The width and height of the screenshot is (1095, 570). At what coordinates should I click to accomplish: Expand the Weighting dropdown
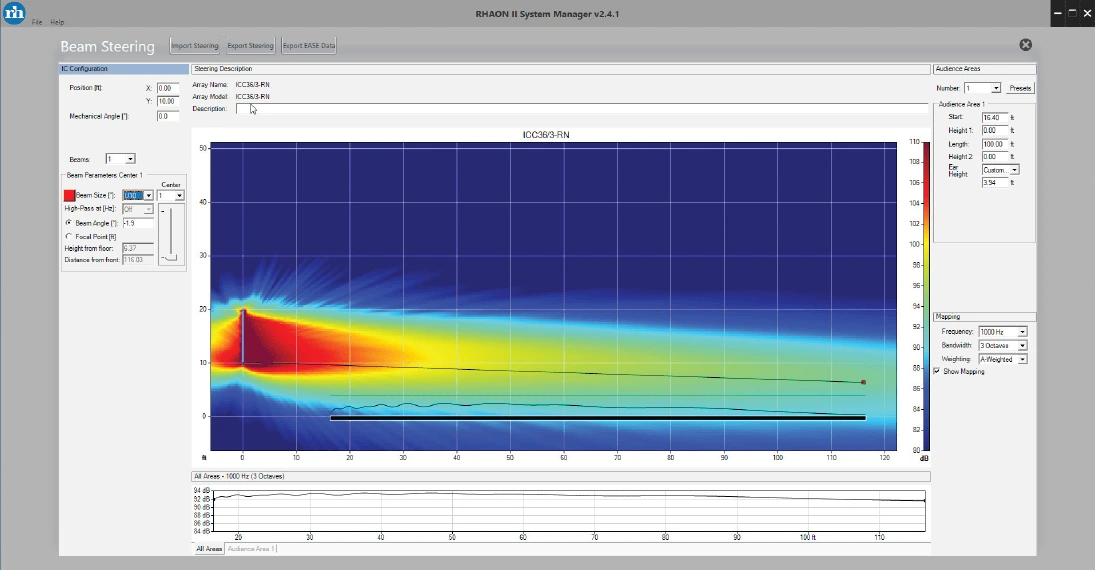(1021, 358)
